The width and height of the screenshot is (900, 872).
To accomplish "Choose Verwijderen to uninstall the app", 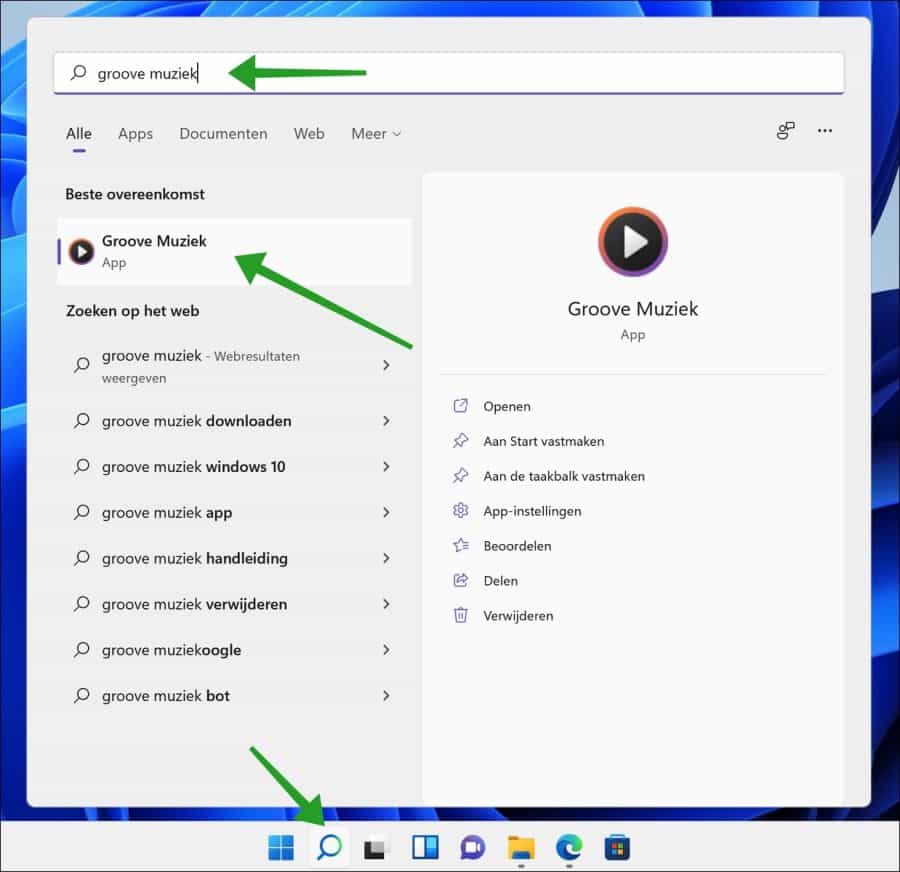I will click(x=518, y=616).
